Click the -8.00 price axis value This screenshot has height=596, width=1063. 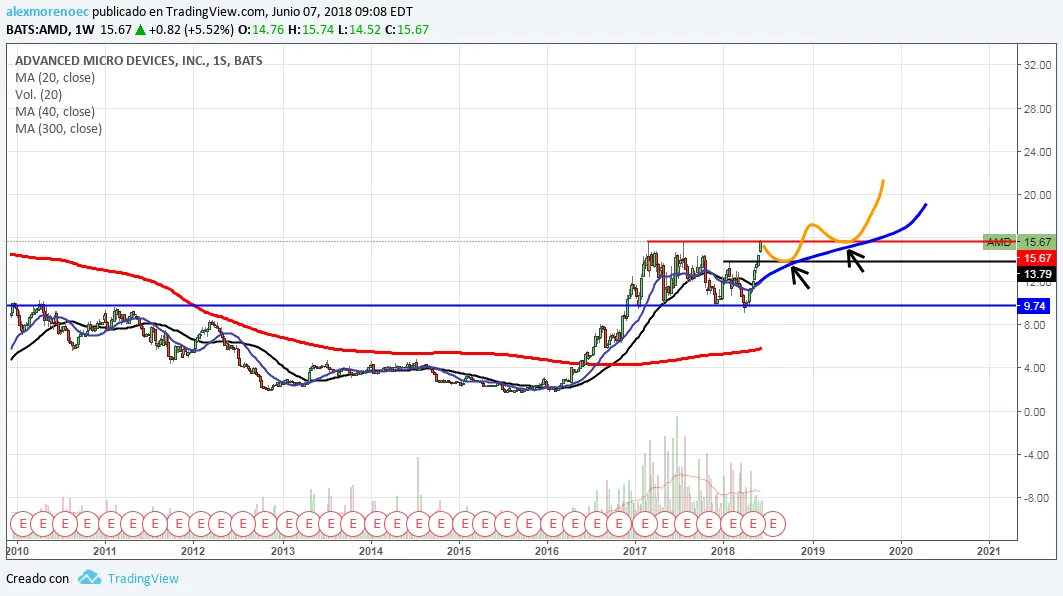click(1036, 498)
